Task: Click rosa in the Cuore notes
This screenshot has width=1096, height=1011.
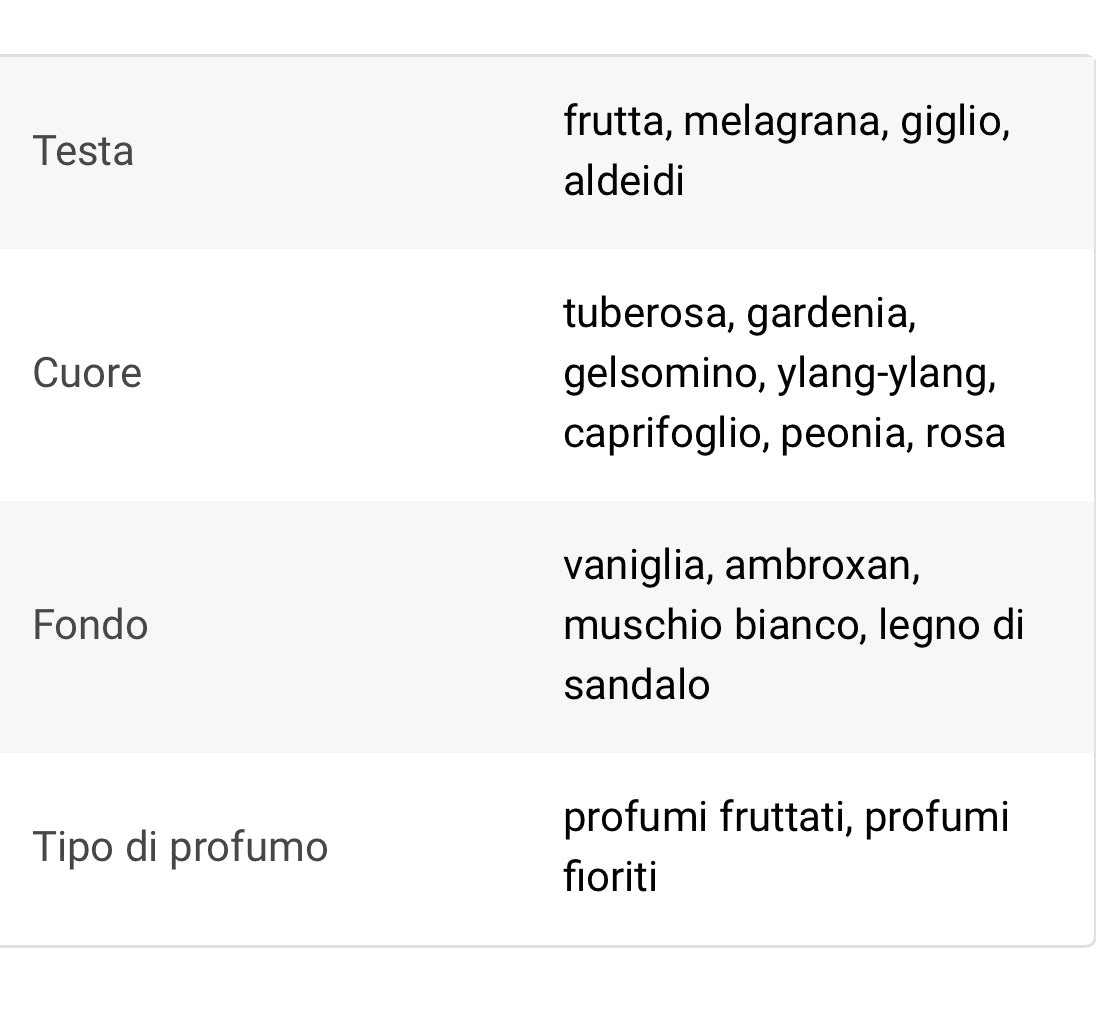Action: [x=965, y=434]
